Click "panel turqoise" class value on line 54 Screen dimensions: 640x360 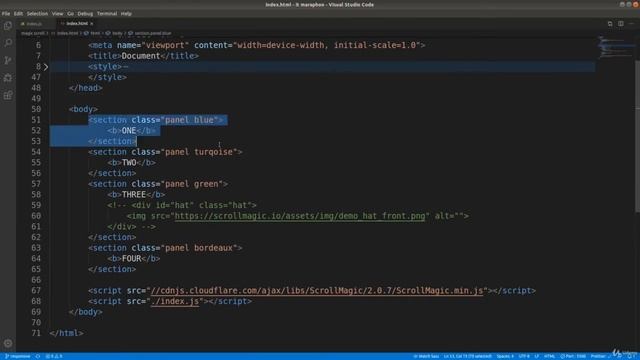click(199, 152)
